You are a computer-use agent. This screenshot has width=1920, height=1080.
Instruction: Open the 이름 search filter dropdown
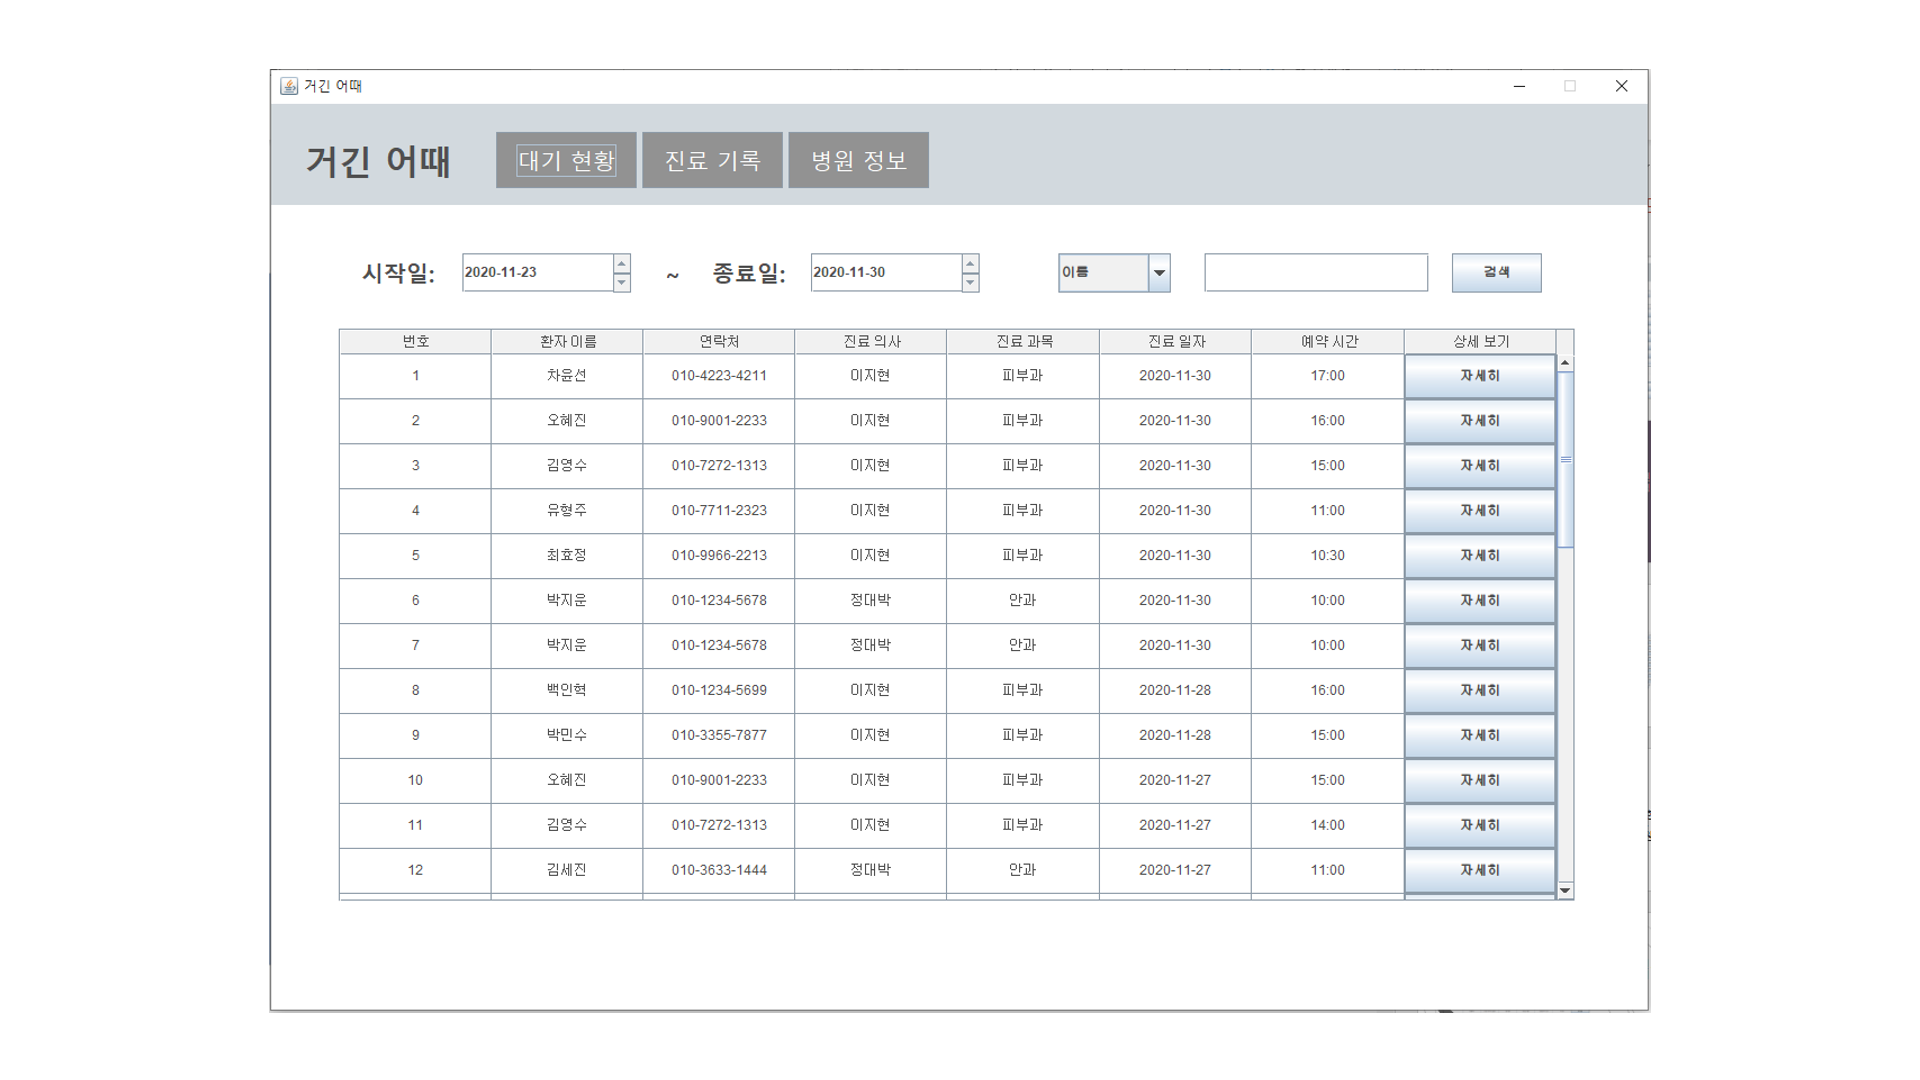(1159, 272)
